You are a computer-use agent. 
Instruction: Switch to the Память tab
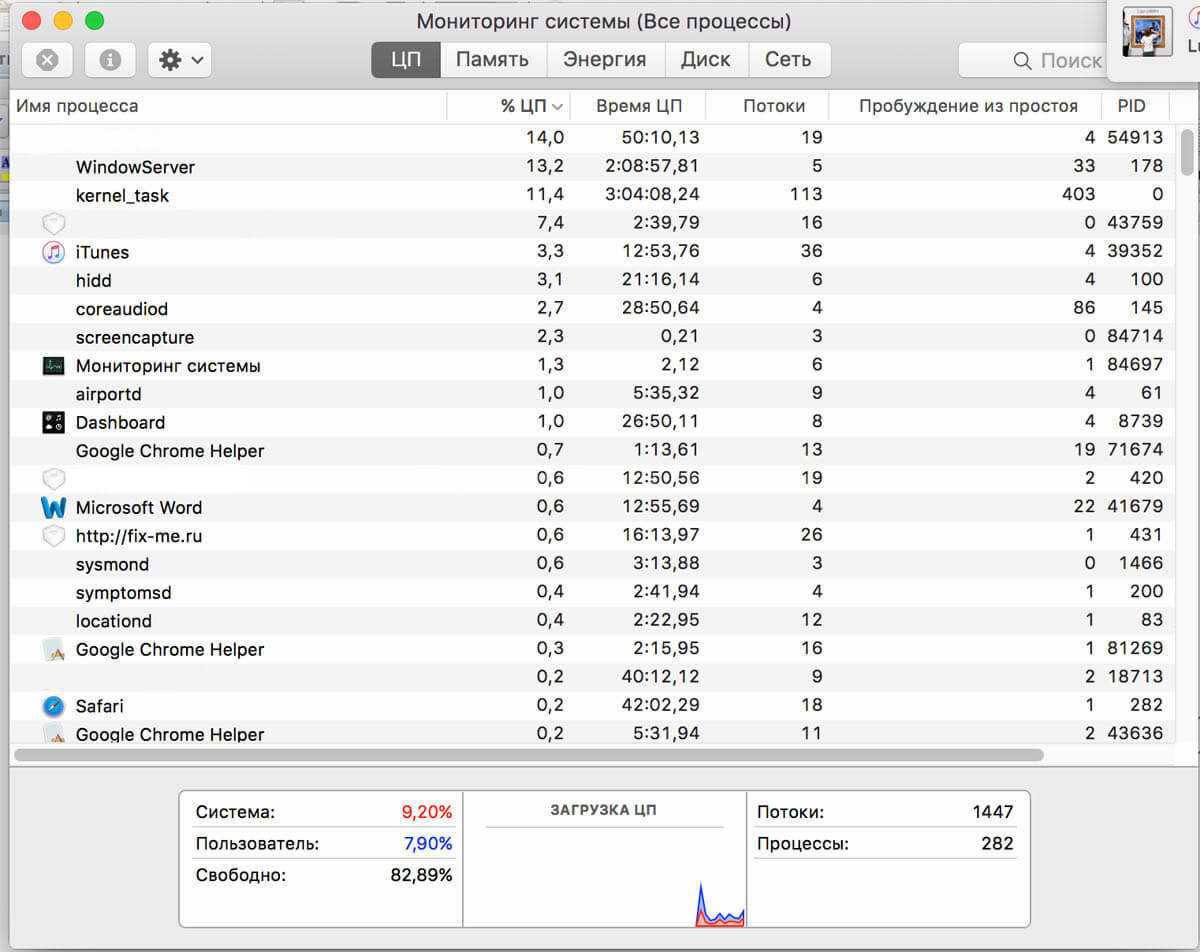pyautogui.click(x=492, y=60)
